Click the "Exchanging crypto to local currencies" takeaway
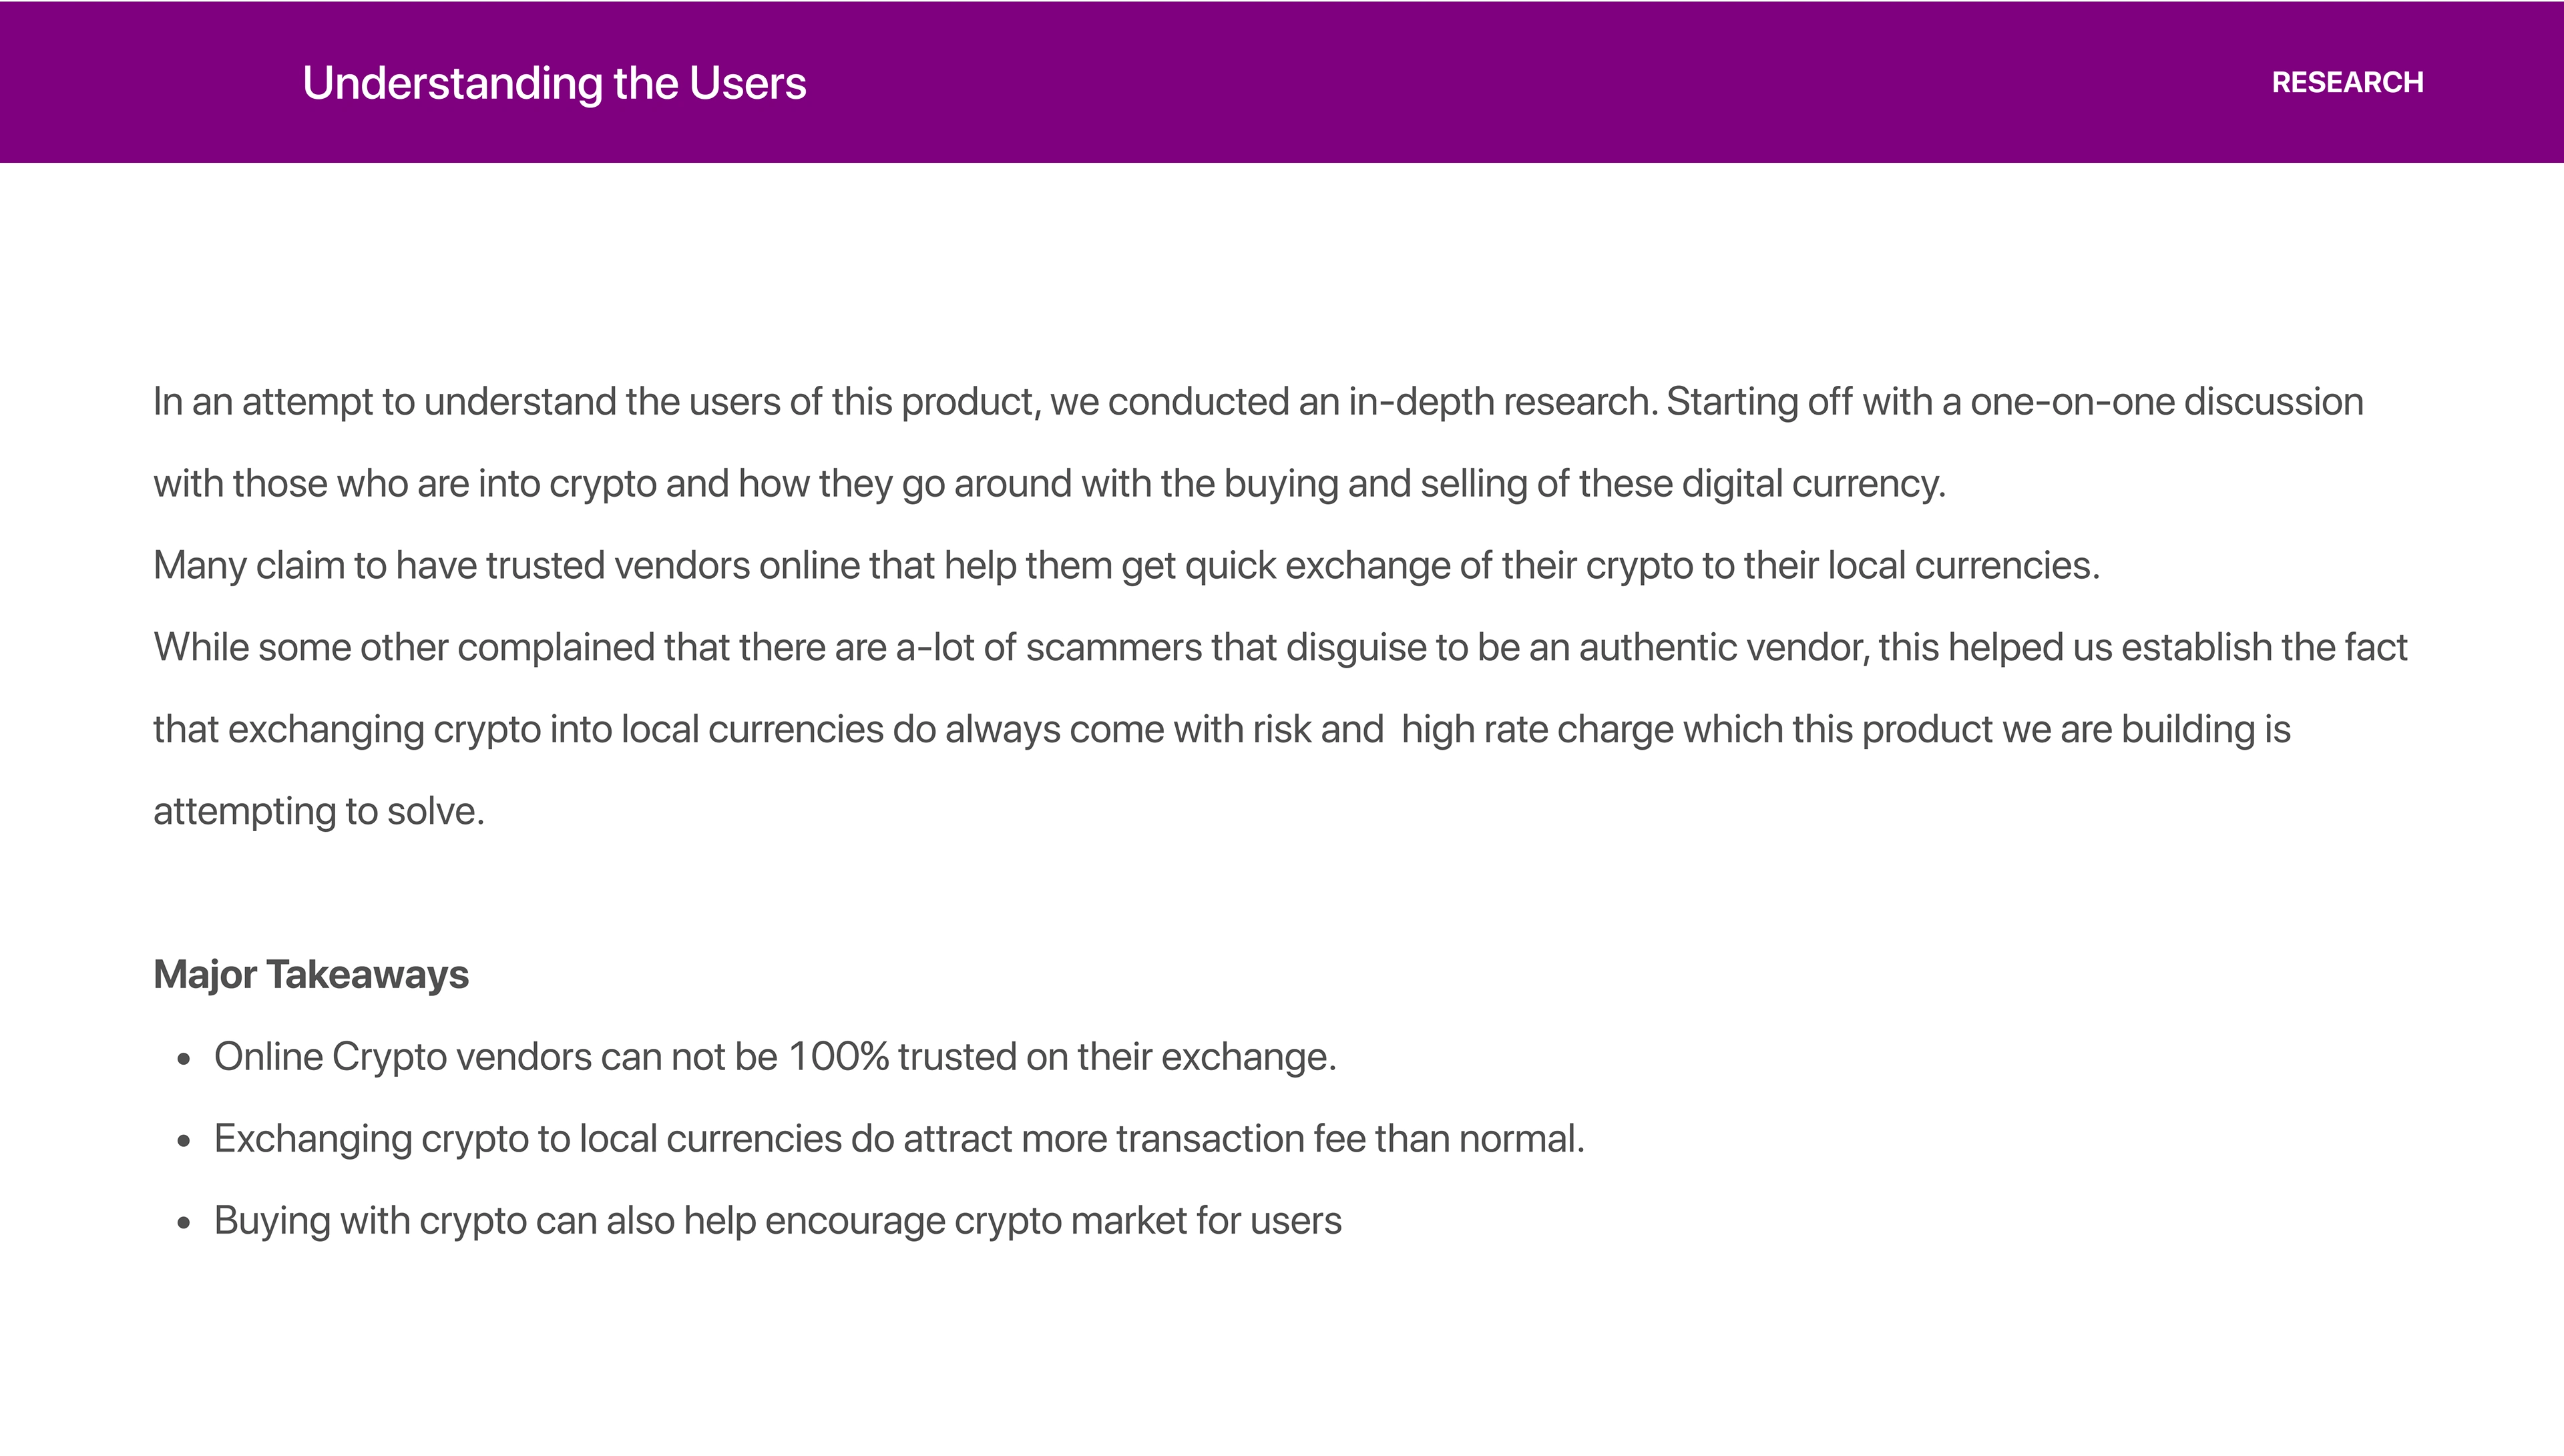Image resolution: width=2564 pixels, height=1456 pixels. (x=899, y=1139)
